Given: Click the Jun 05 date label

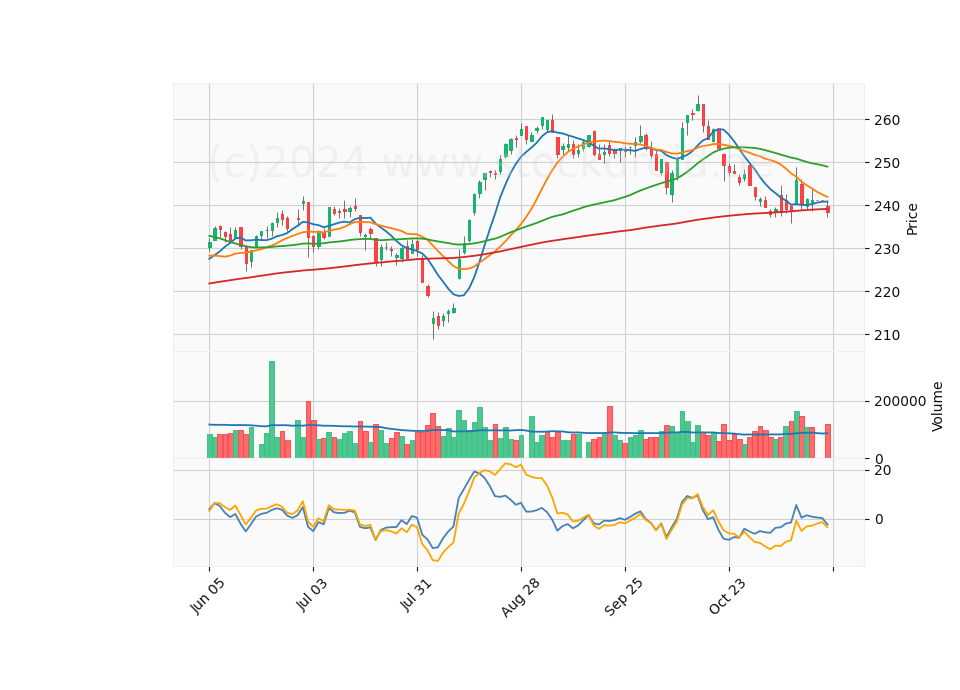Looking at the screenshot, I should click(x=207, y=596).
